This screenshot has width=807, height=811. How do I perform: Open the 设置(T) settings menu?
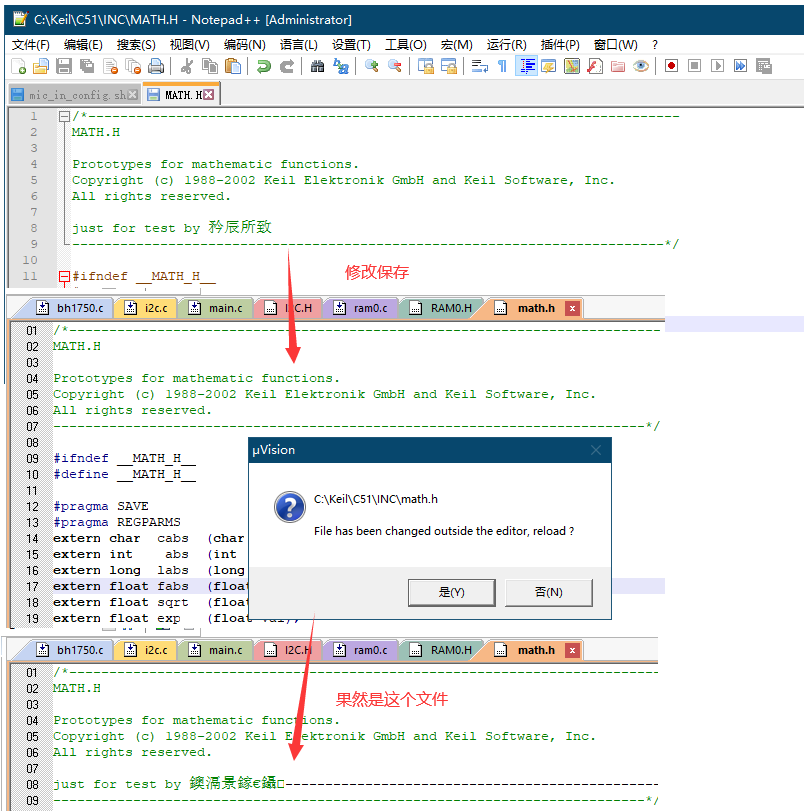(351, 44)
